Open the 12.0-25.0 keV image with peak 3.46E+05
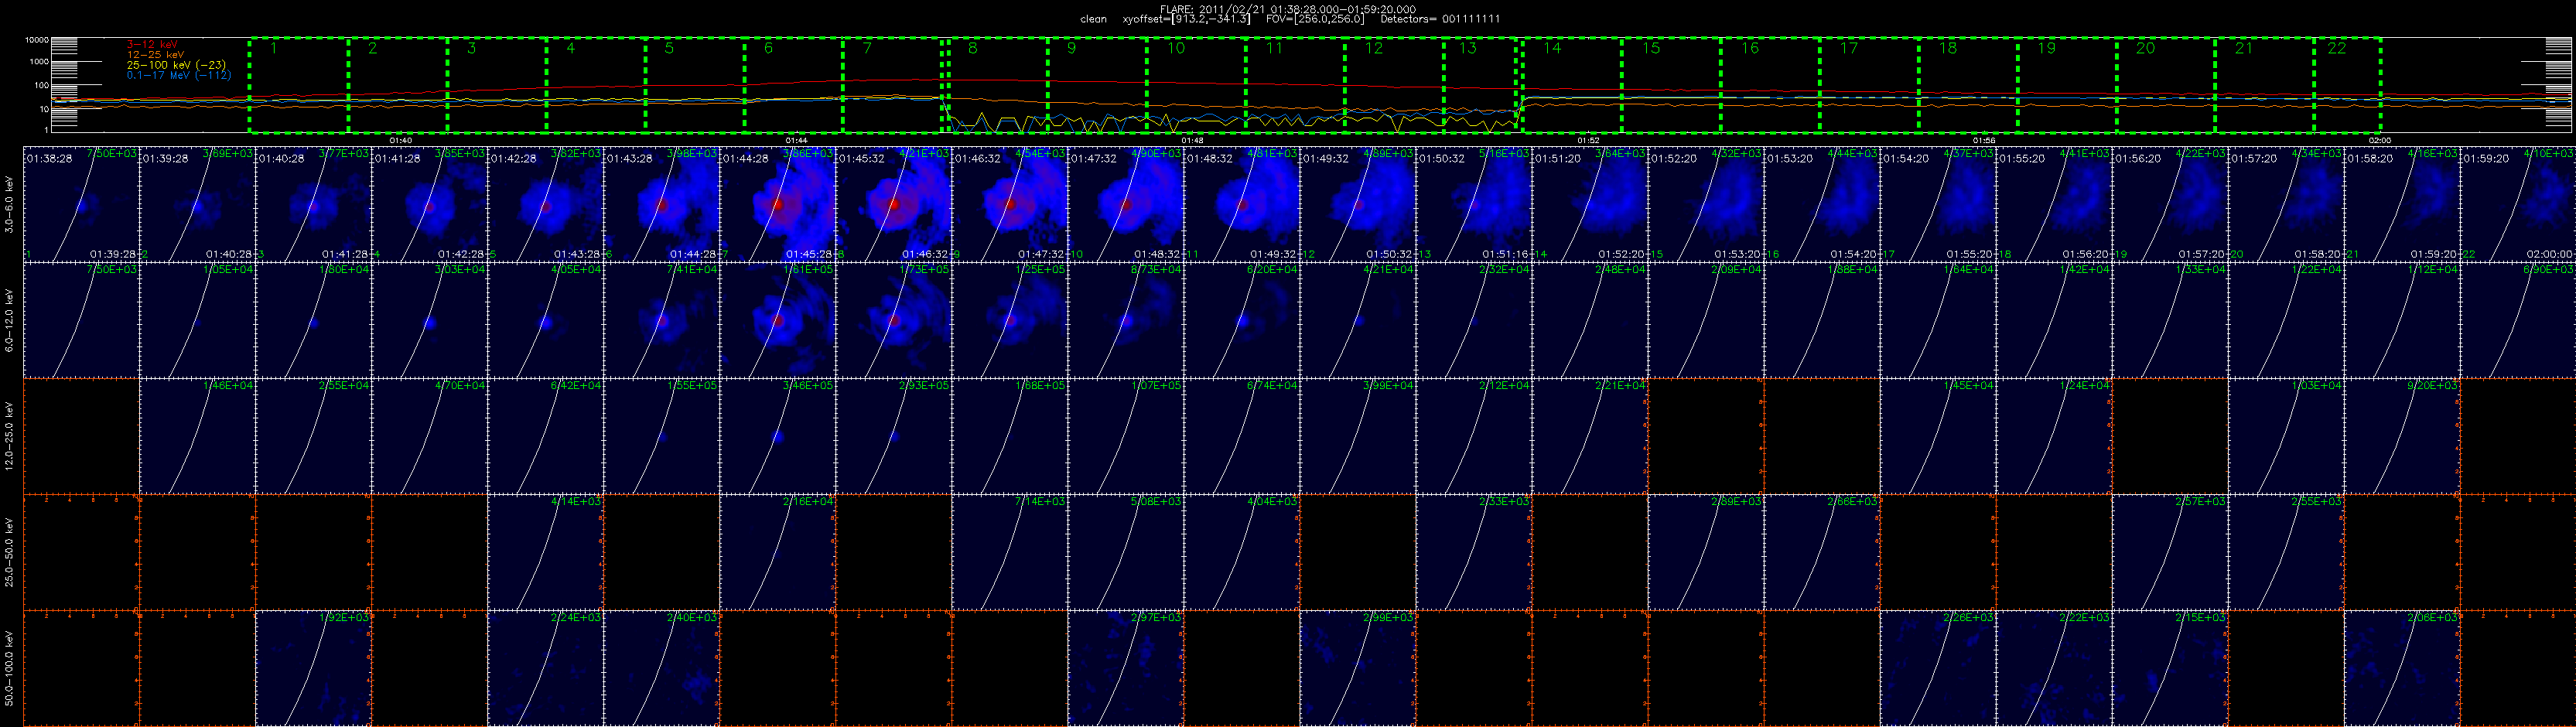The width and height of the screenshot is (2576, 727). (777, 436)
